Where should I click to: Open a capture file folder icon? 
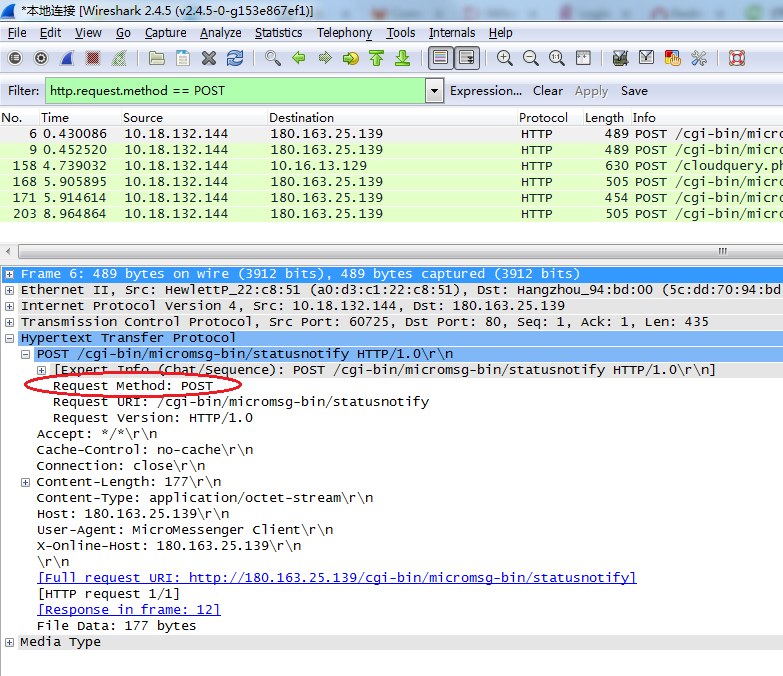click(x=157, y=58)
